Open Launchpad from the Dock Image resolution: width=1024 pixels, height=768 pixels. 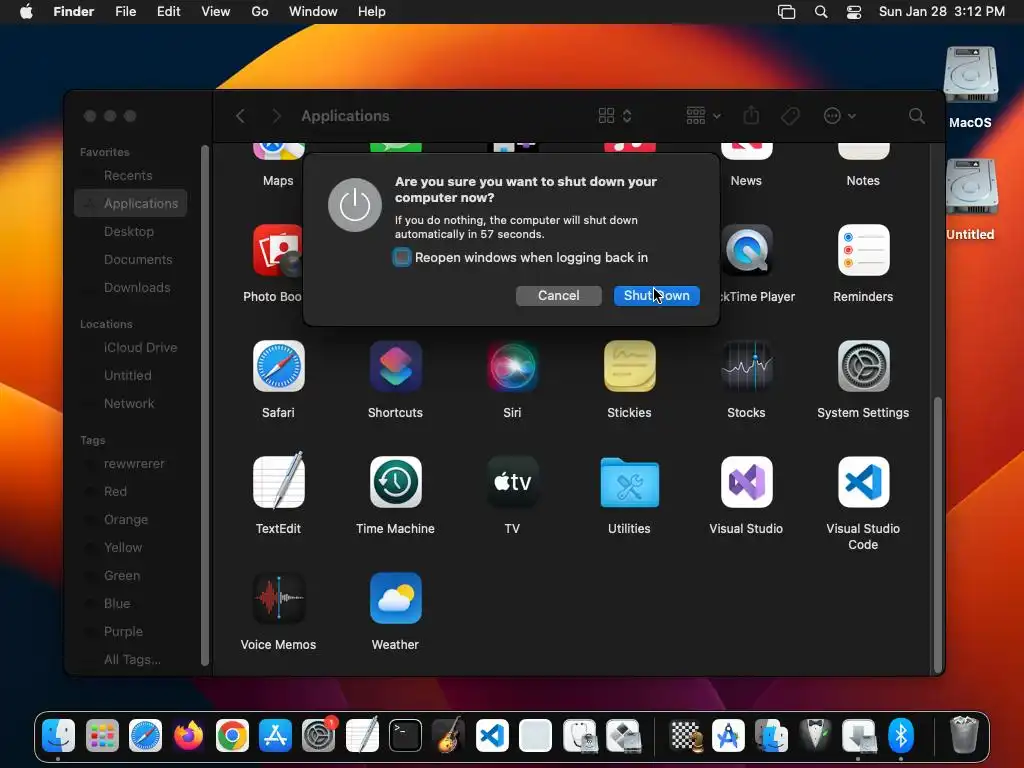(102, 736)
